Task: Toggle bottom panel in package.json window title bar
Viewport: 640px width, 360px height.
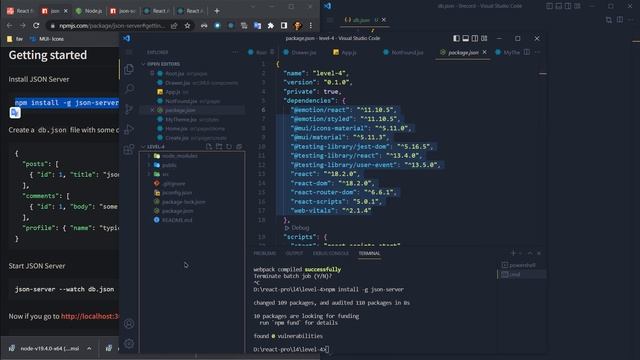Action: pyautogui.click(x=465, y=38)
